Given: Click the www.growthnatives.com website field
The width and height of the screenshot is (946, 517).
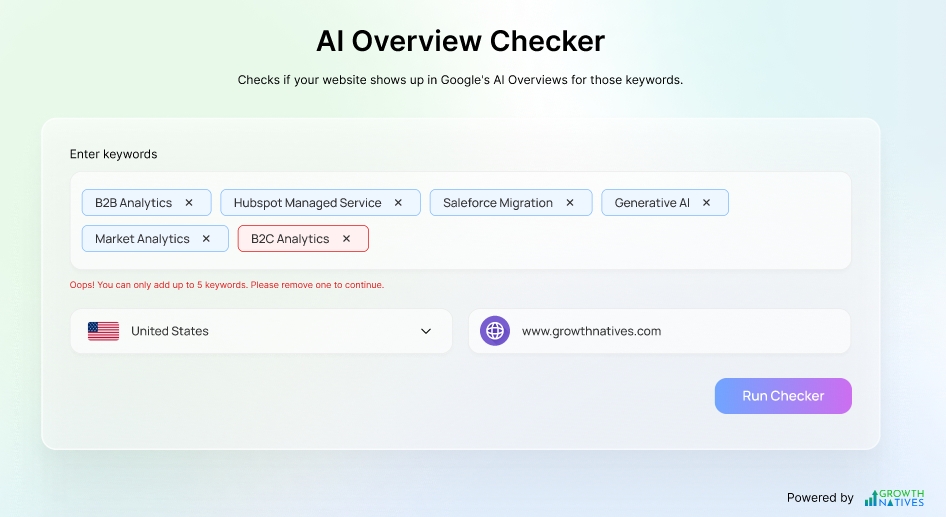Looking at the screenshot, I should click(x=659, y=331).
